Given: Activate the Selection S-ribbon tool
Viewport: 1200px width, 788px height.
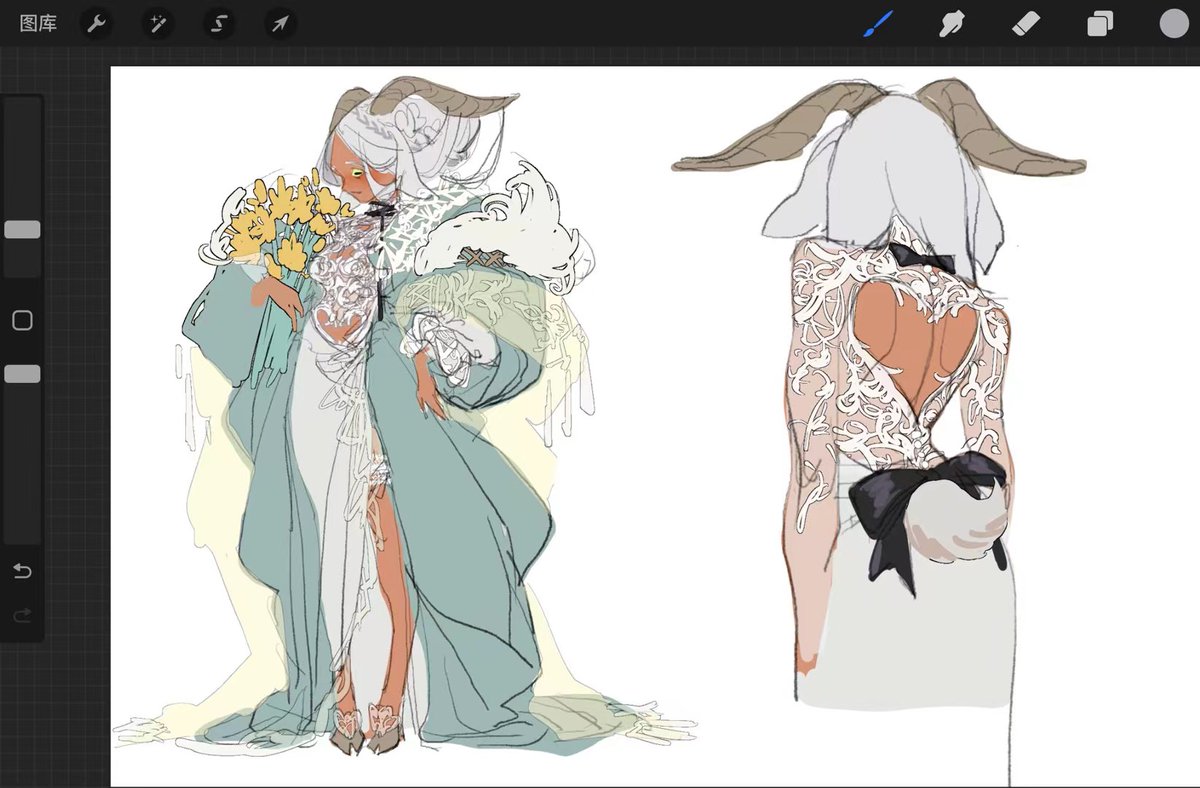Looking at the screenshot, I should 219,23.
